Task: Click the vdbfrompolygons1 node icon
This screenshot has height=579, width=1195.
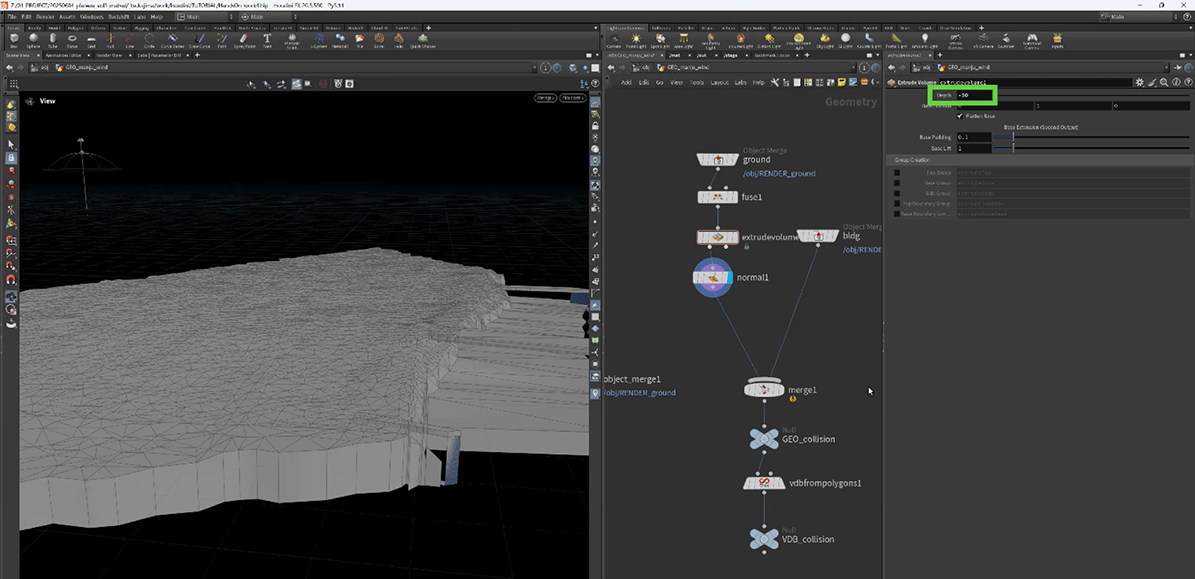Action: tap(764, 483)
